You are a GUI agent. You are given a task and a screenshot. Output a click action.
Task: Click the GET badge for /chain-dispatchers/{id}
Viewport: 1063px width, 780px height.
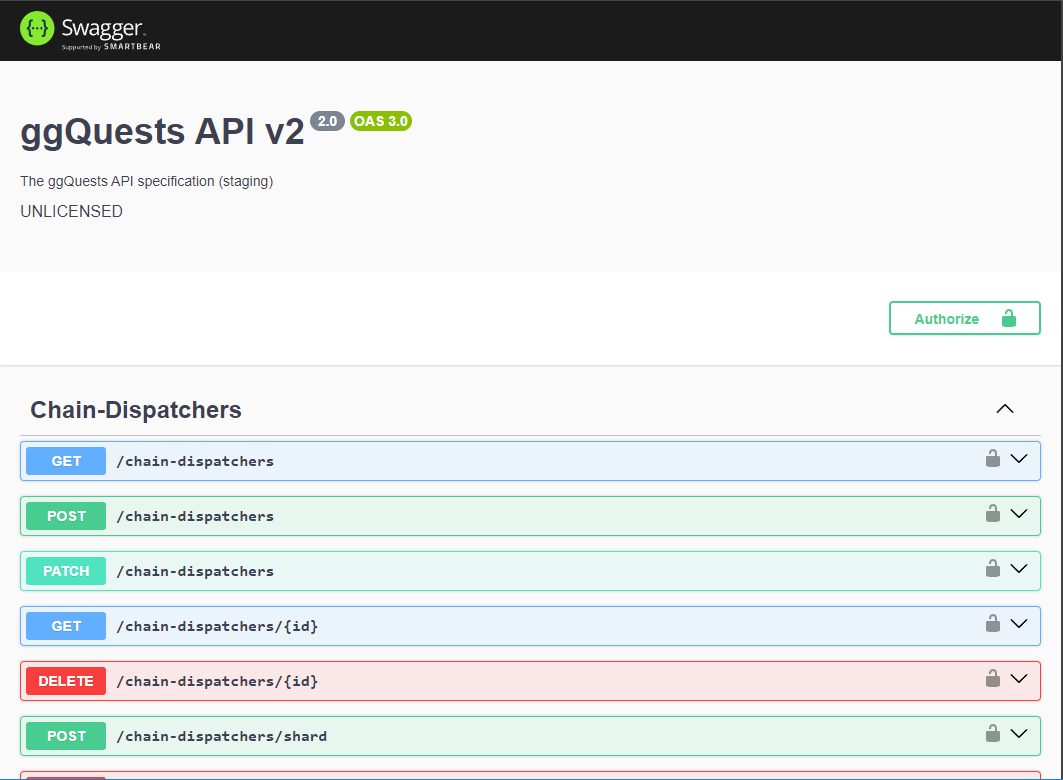(x=66, y=626)
